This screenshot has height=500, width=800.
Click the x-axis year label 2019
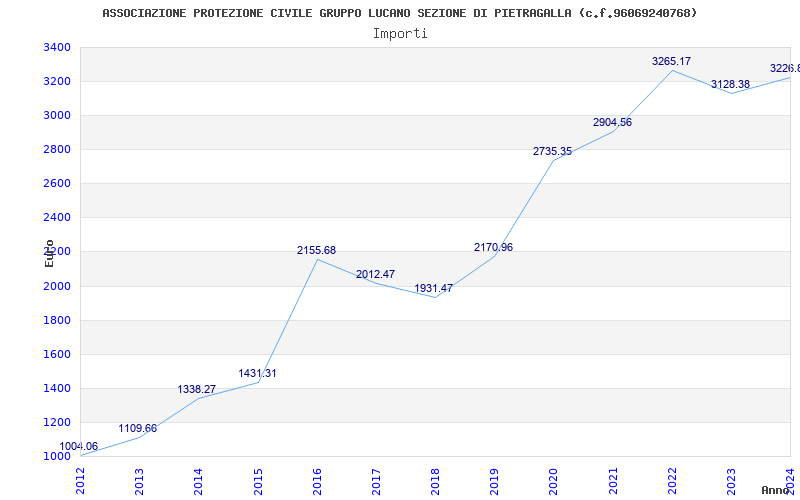(494, 482)
